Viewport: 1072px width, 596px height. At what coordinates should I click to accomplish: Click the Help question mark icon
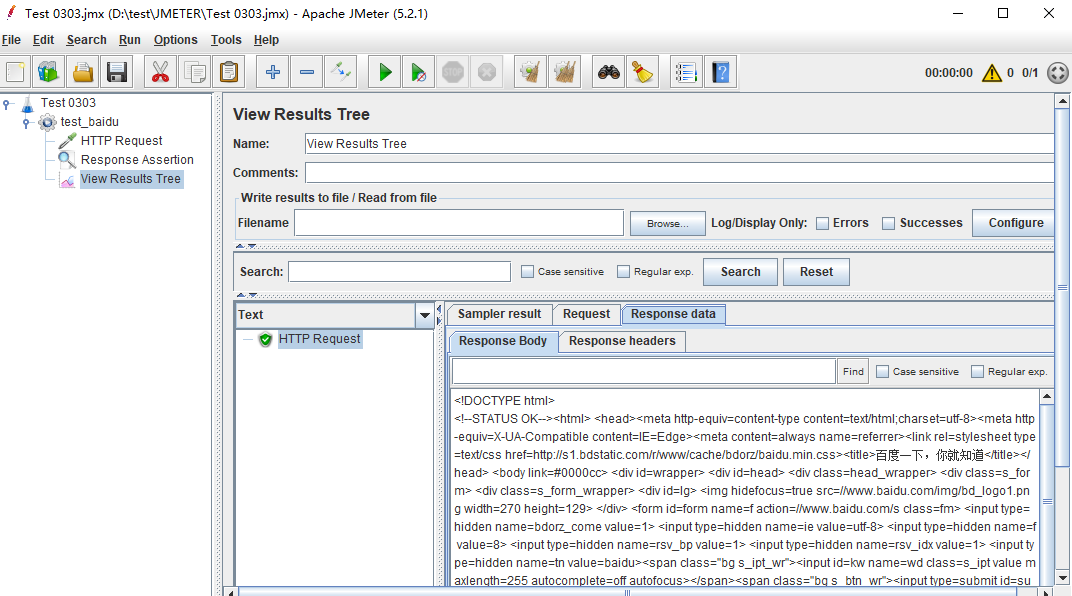click(x=720, y=72)
